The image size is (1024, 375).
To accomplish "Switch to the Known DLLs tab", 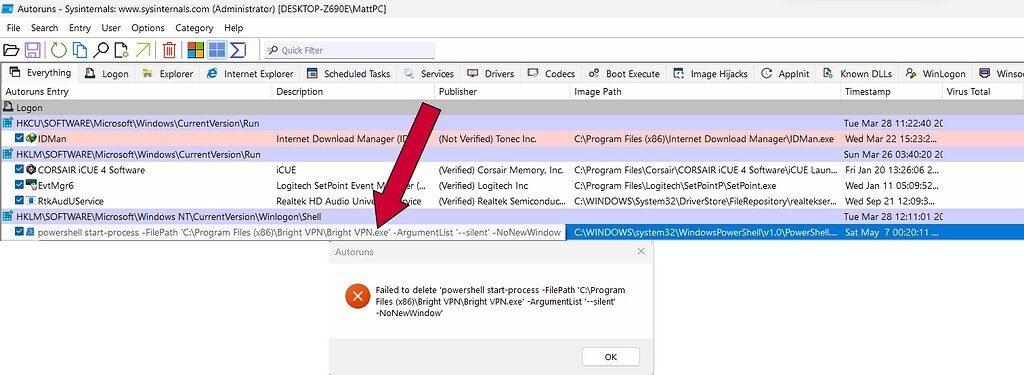I will (858, 74).
